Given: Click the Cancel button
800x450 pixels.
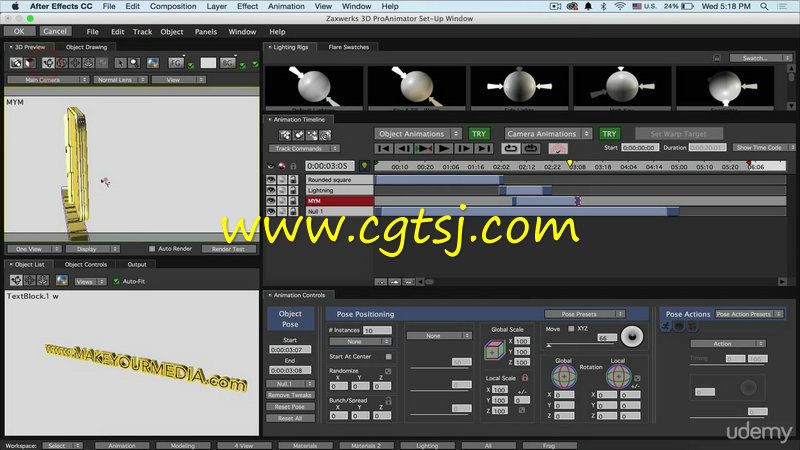Looking at the screenshot, I should coord(55,31).
